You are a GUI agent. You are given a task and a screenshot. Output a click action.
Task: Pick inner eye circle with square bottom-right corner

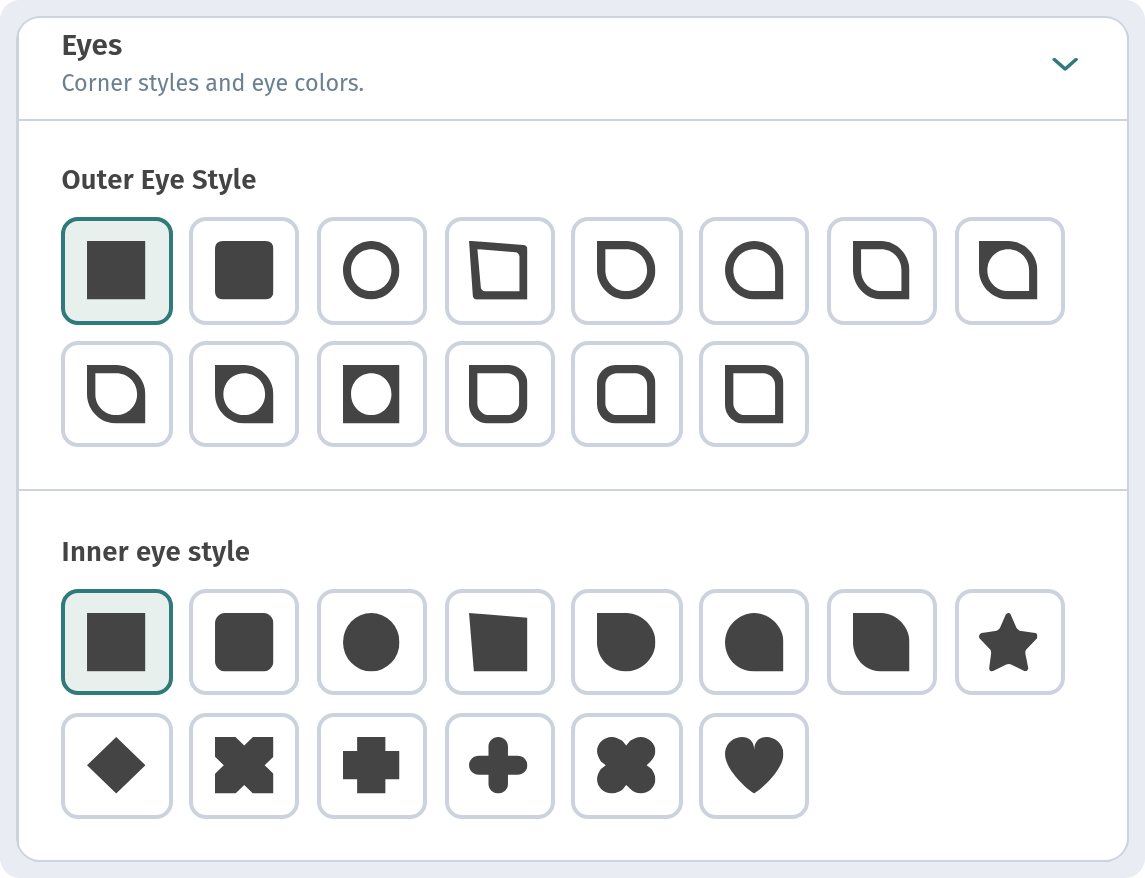[754, 642]
